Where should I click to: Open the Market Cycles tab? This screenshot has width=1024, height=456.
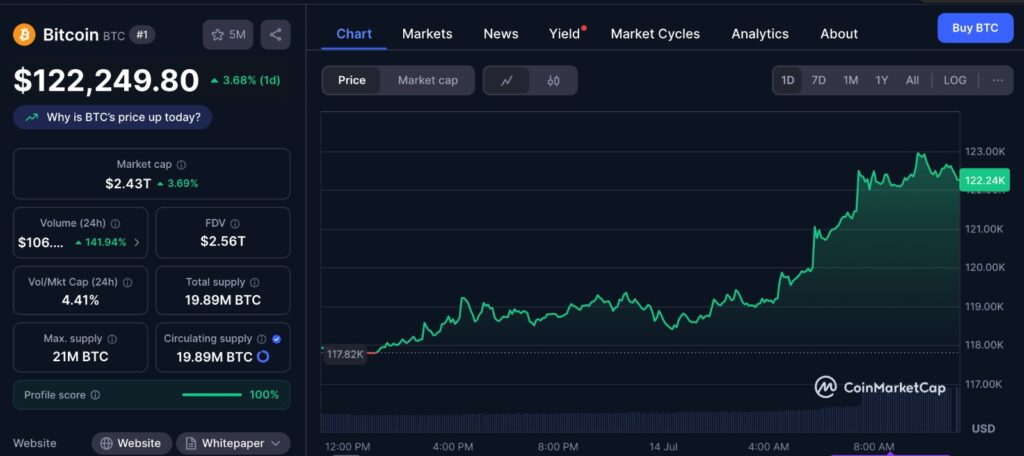655,34
